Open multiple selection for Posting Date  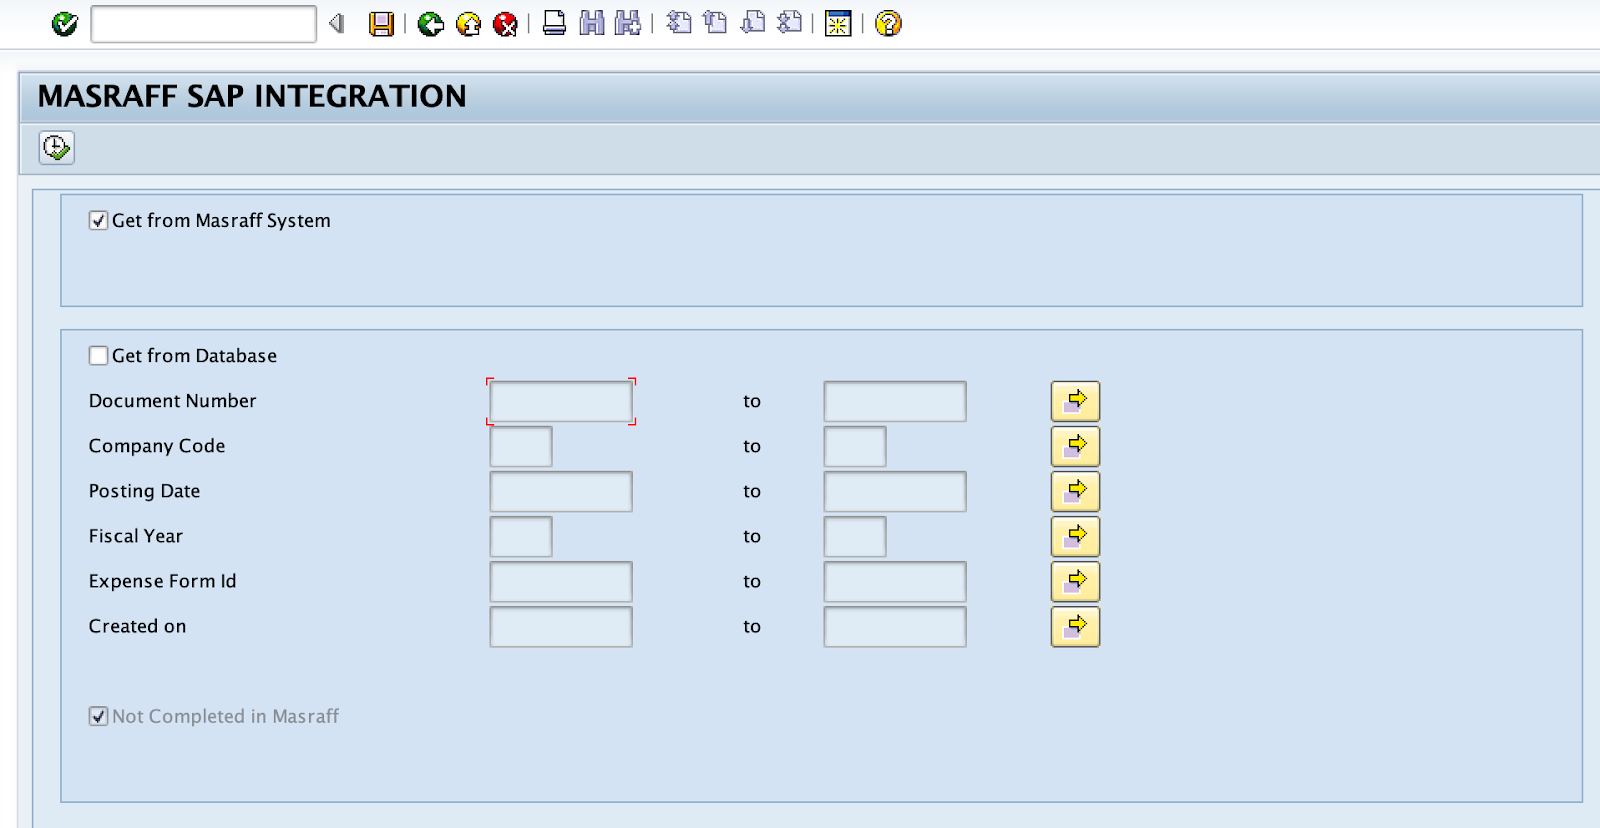tap(1075, 492)
